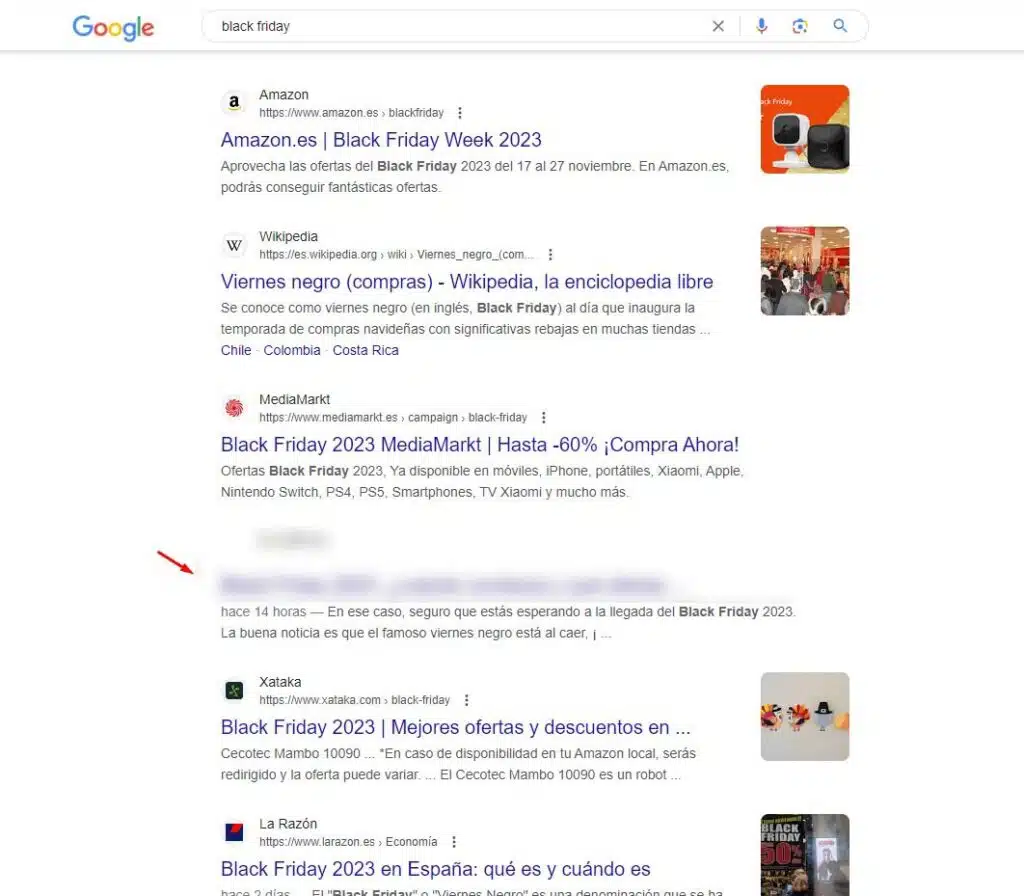Open Black Friday 2023 MediaMarkt result
Viewport: 1024px width, 896px height.
coord(479,445)
